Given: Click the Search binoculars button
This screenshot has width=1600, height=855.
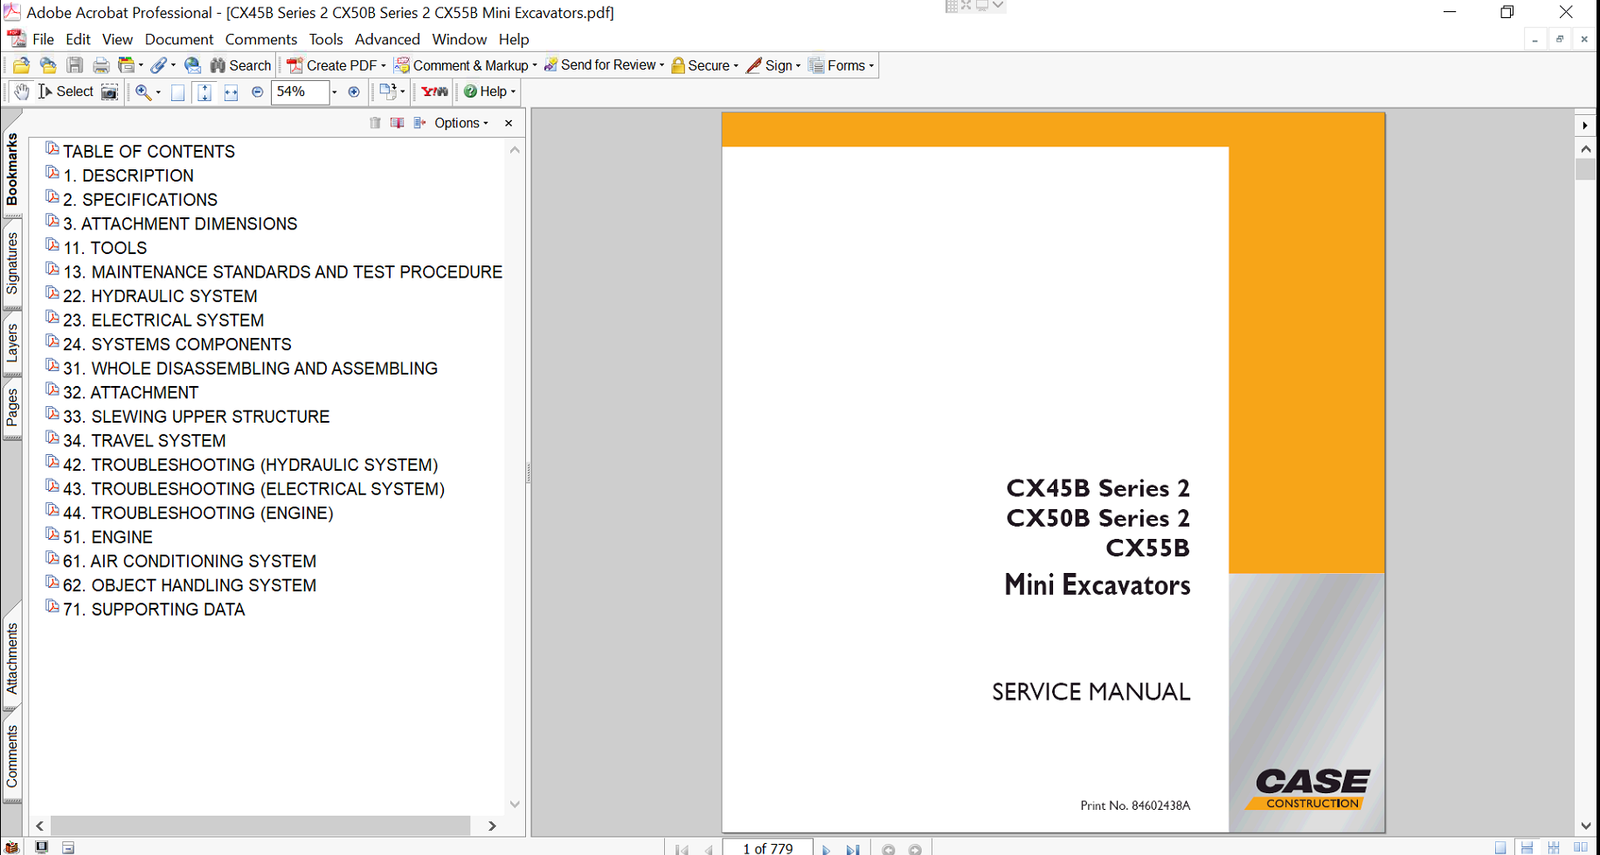Looking at the screenshot, I should (240, 66).
